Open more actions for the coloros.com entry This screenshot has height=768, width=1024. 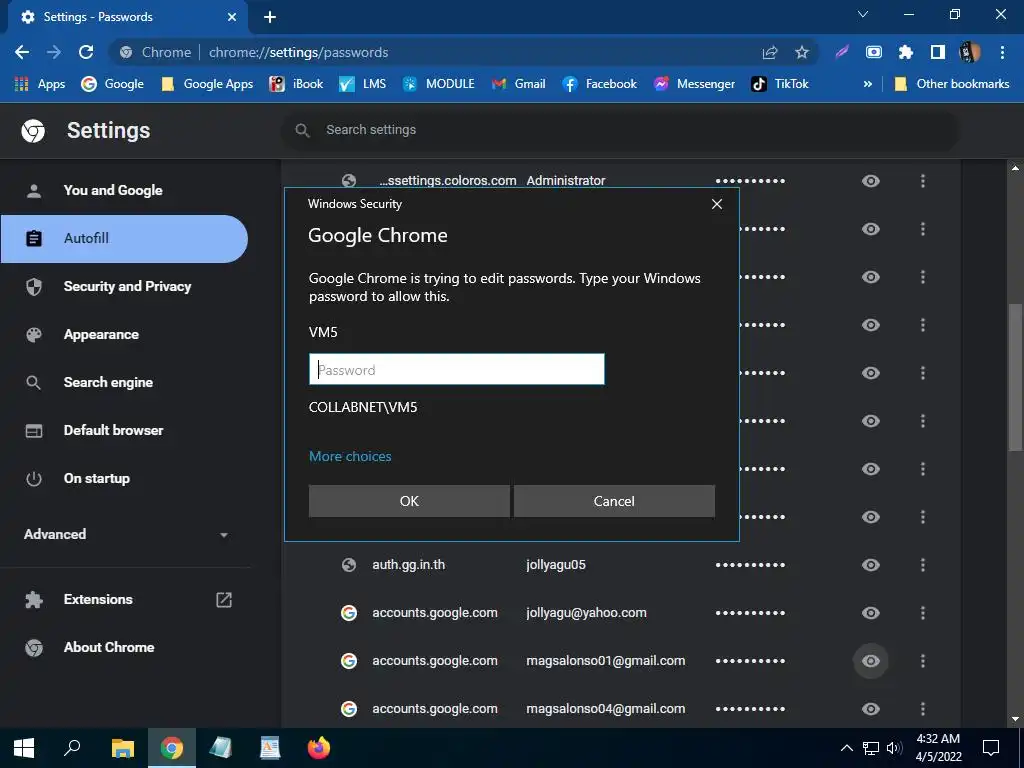tap(923, 181)
